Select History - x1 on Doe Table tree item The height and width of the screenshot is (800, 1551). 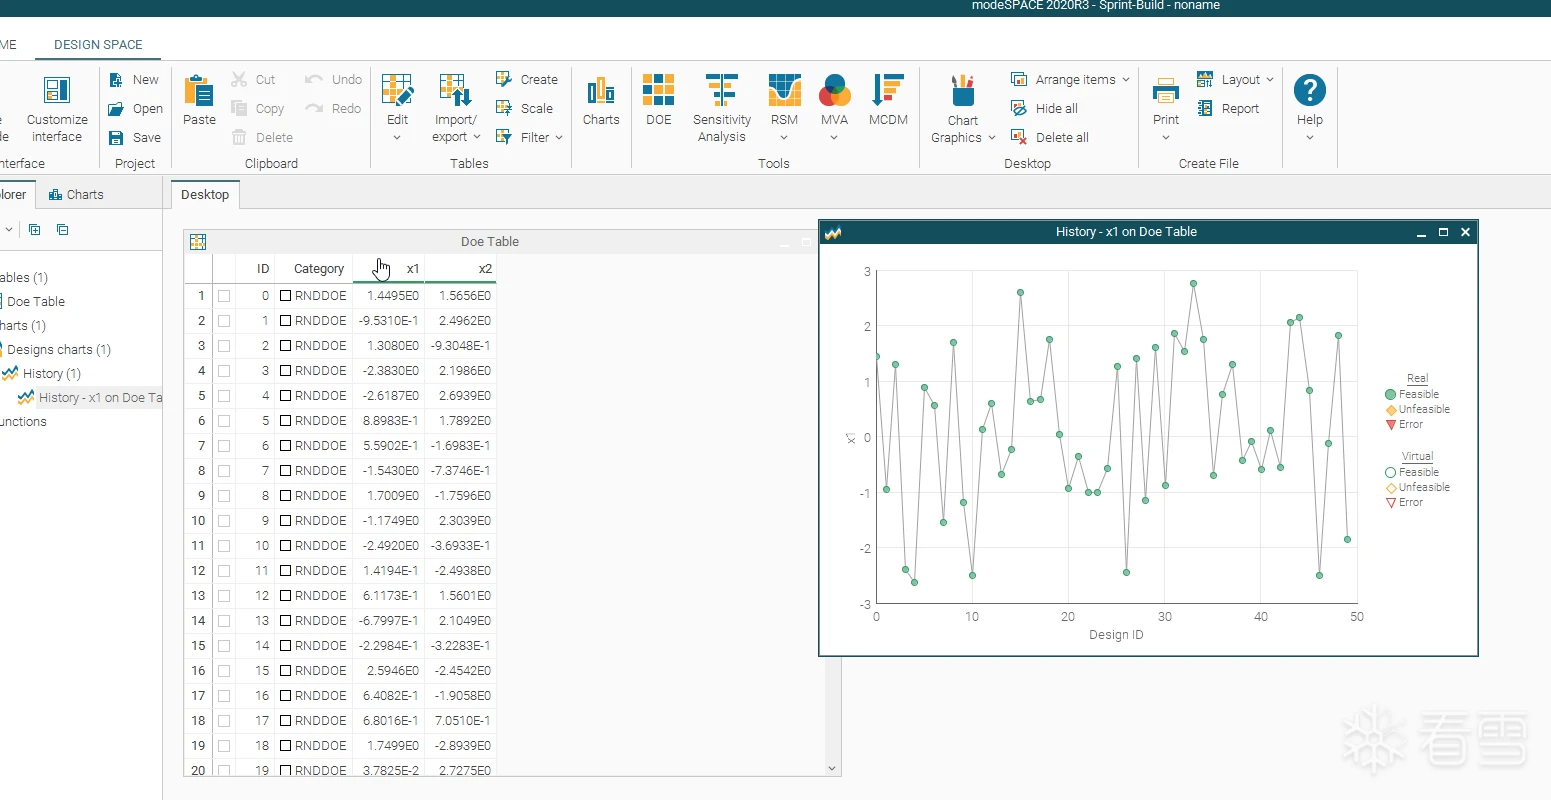90,398
